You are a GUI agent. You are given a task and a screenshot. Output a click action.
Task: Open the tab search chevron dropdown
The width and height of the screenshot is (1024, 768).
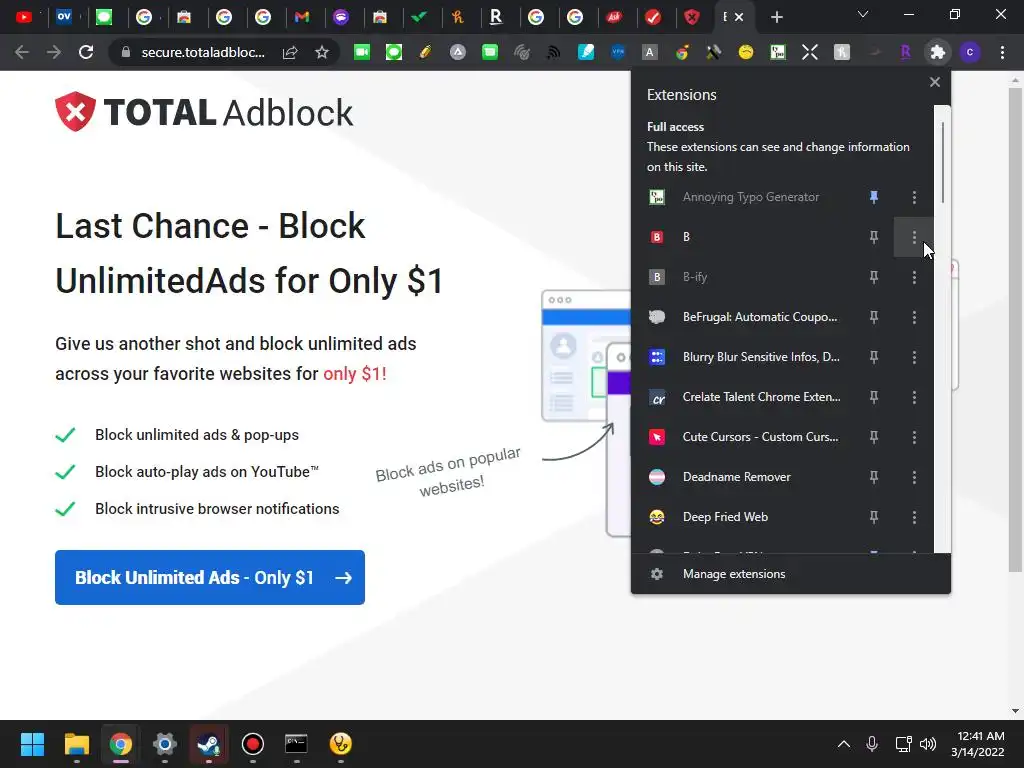[863, 14]
